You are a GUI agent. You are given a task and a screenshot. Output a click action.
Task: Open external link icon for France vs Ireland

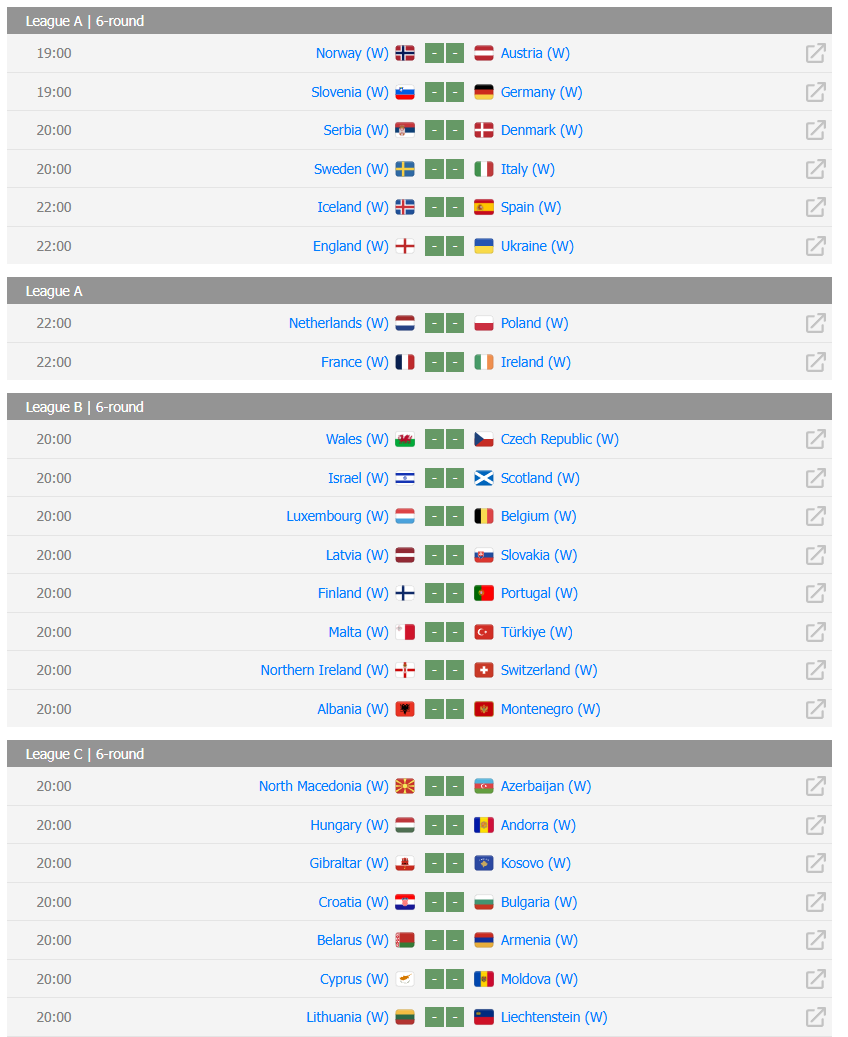click(x=816, y=362)
